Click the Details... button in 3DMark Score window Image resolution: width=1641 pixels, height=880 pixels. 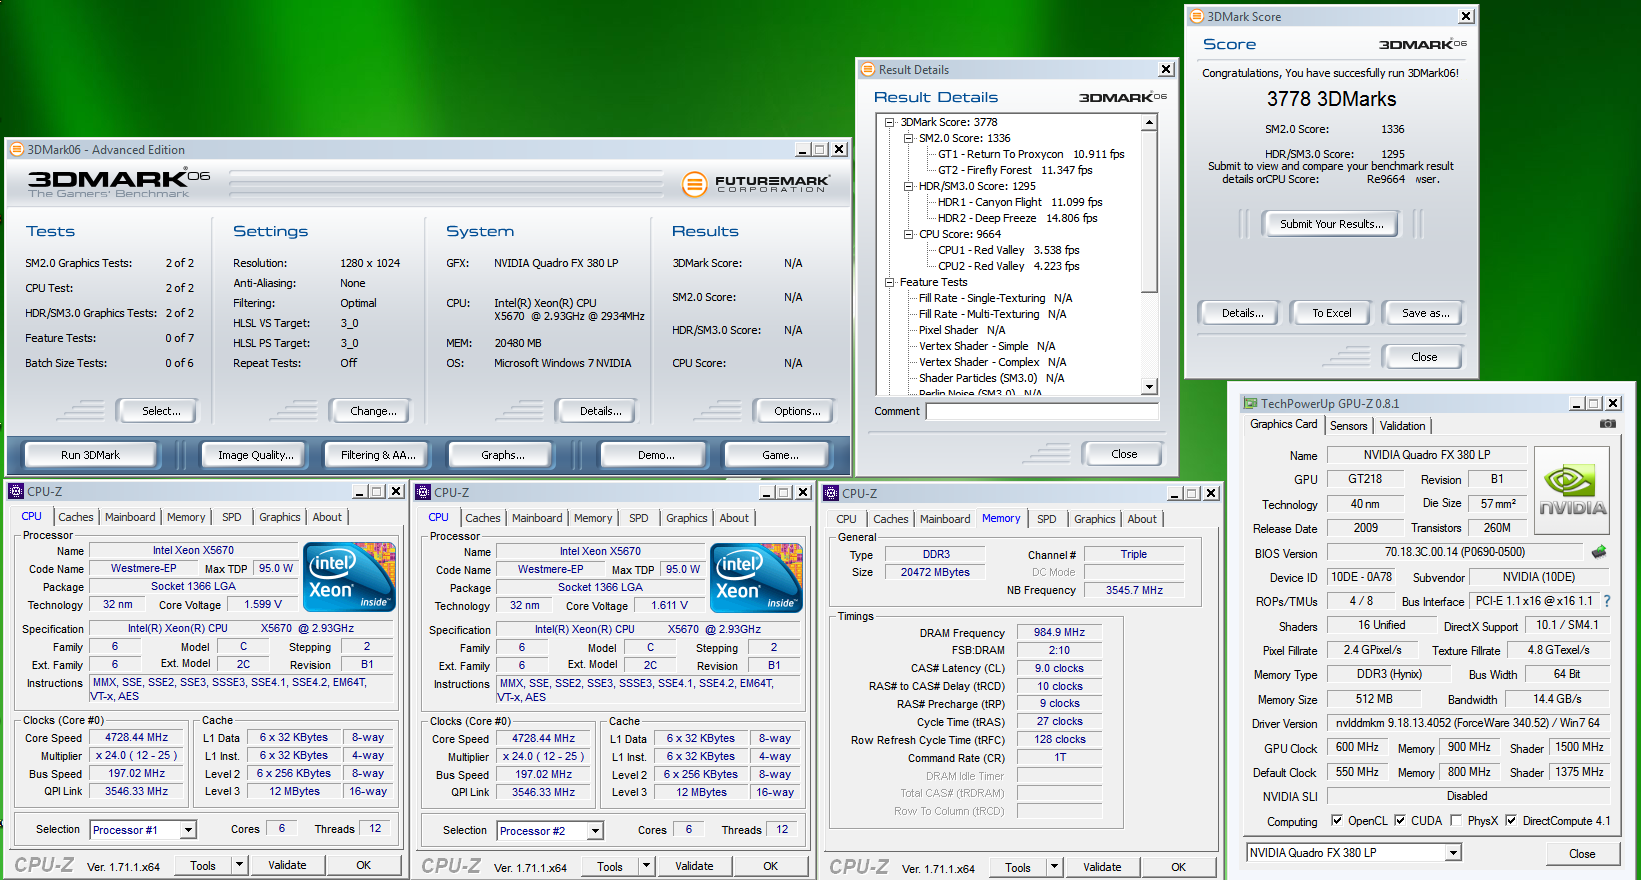pos(1242,313)
